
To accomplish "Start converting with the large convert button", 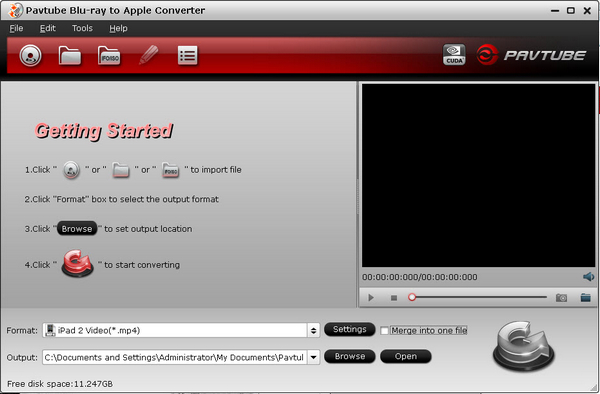I will click(523, 346).
